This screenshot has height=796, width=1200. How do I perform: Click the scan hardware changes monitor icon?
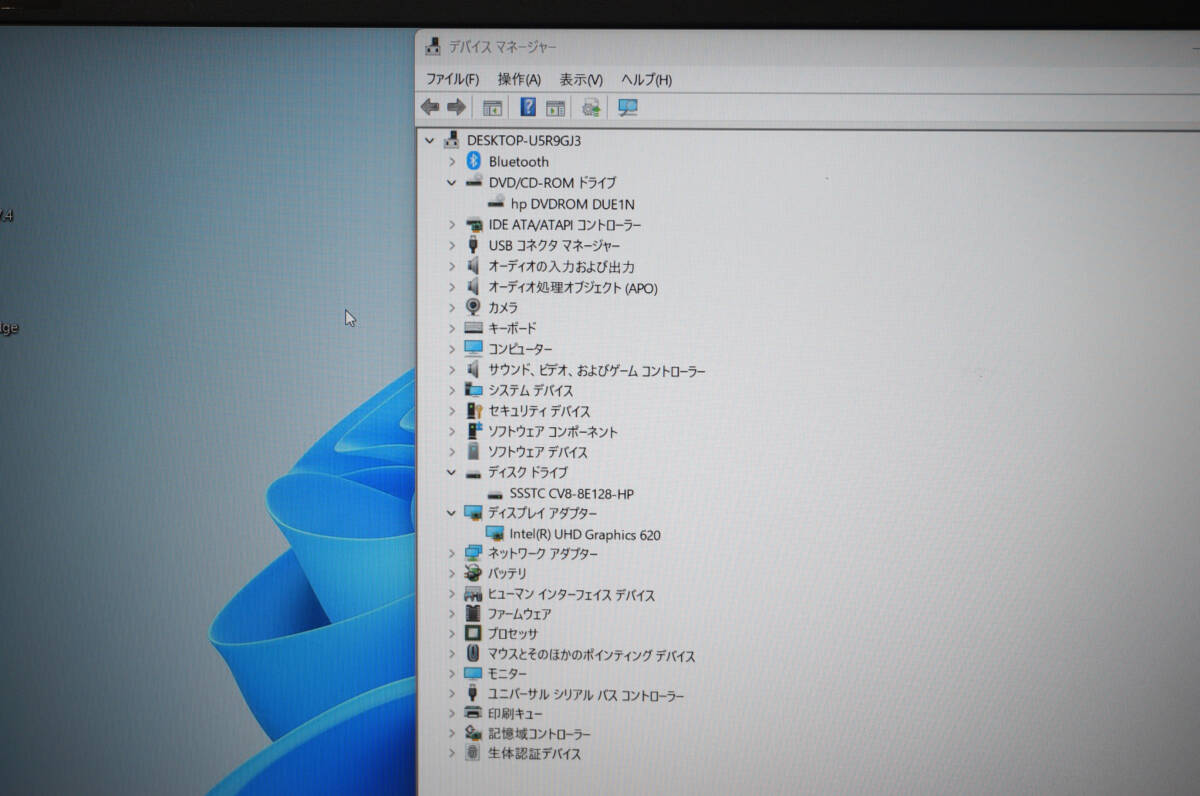pyautogui.click(x=628, y=107)
